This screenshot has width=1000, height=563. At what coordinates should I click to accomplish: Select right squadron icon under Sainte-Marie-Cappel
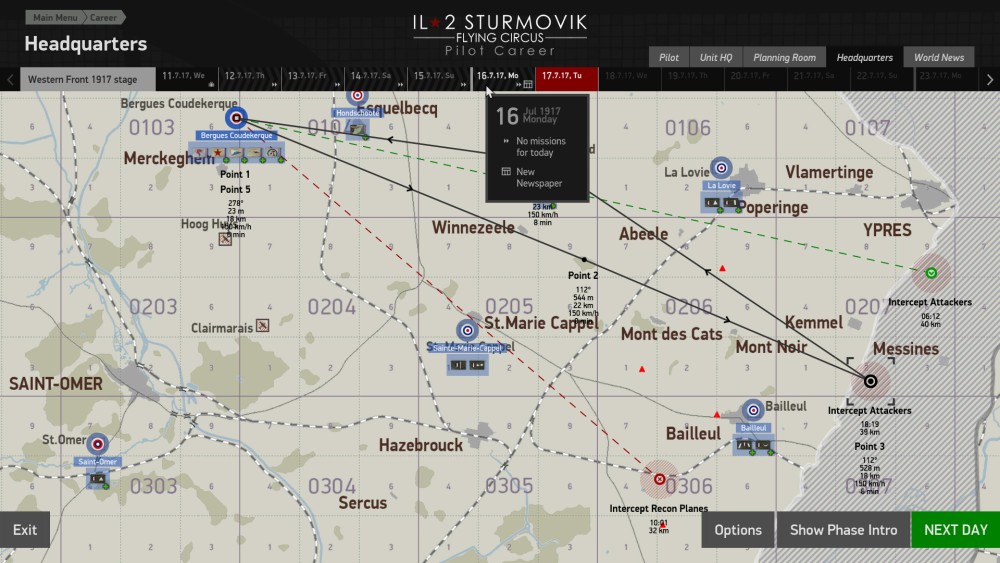pyautogui.click(x=477, y=365)
